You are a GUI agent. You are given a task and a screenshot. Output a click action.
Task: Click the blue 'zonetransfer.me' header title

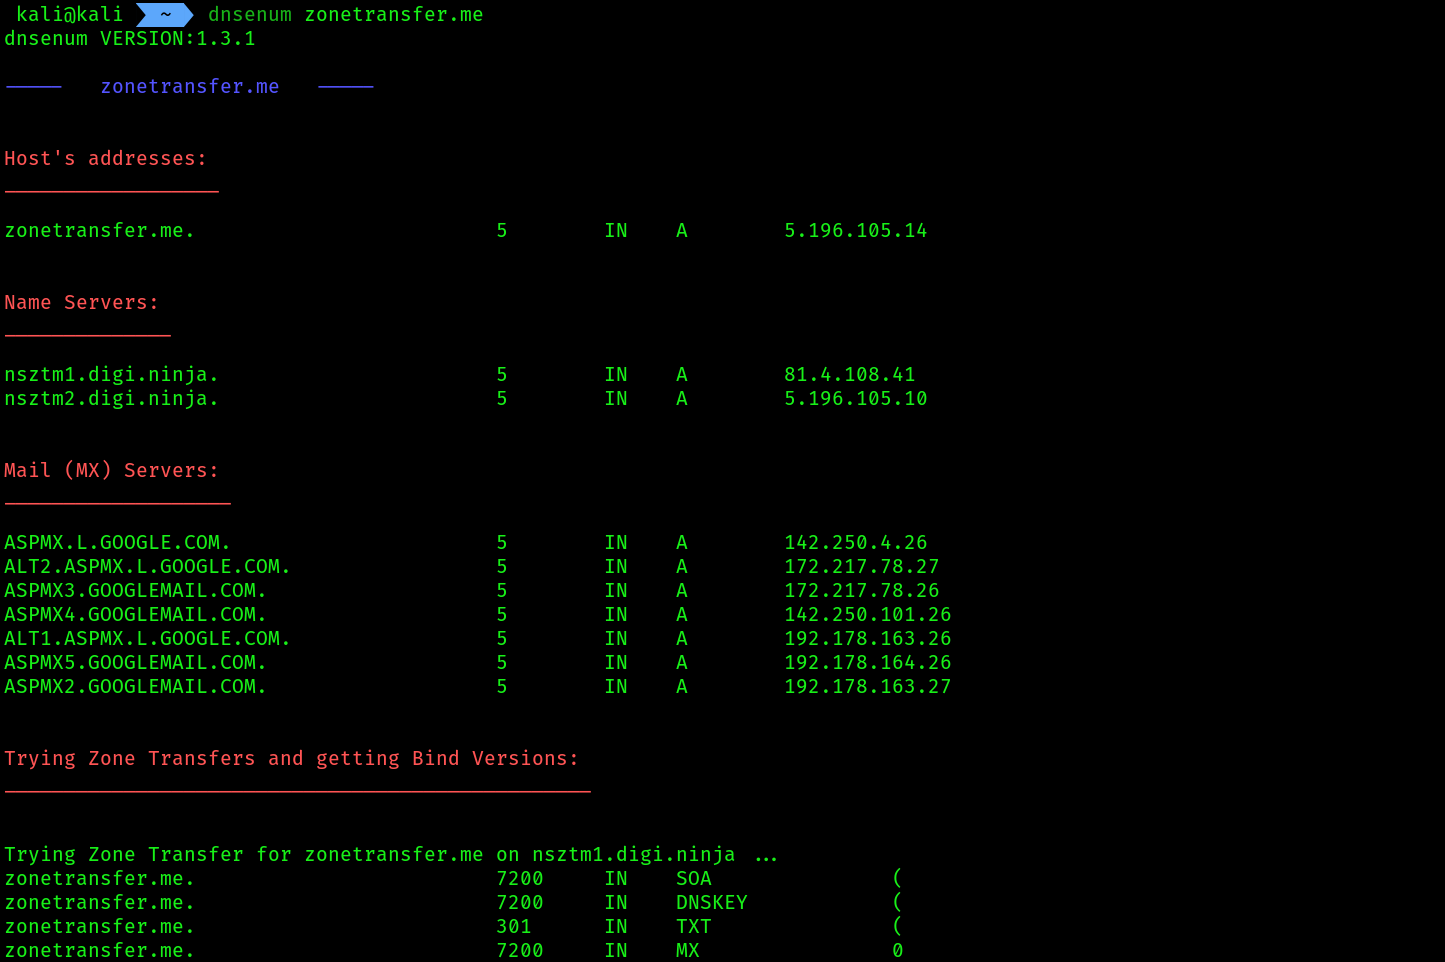pyautogui.click(x=190, y=87)
